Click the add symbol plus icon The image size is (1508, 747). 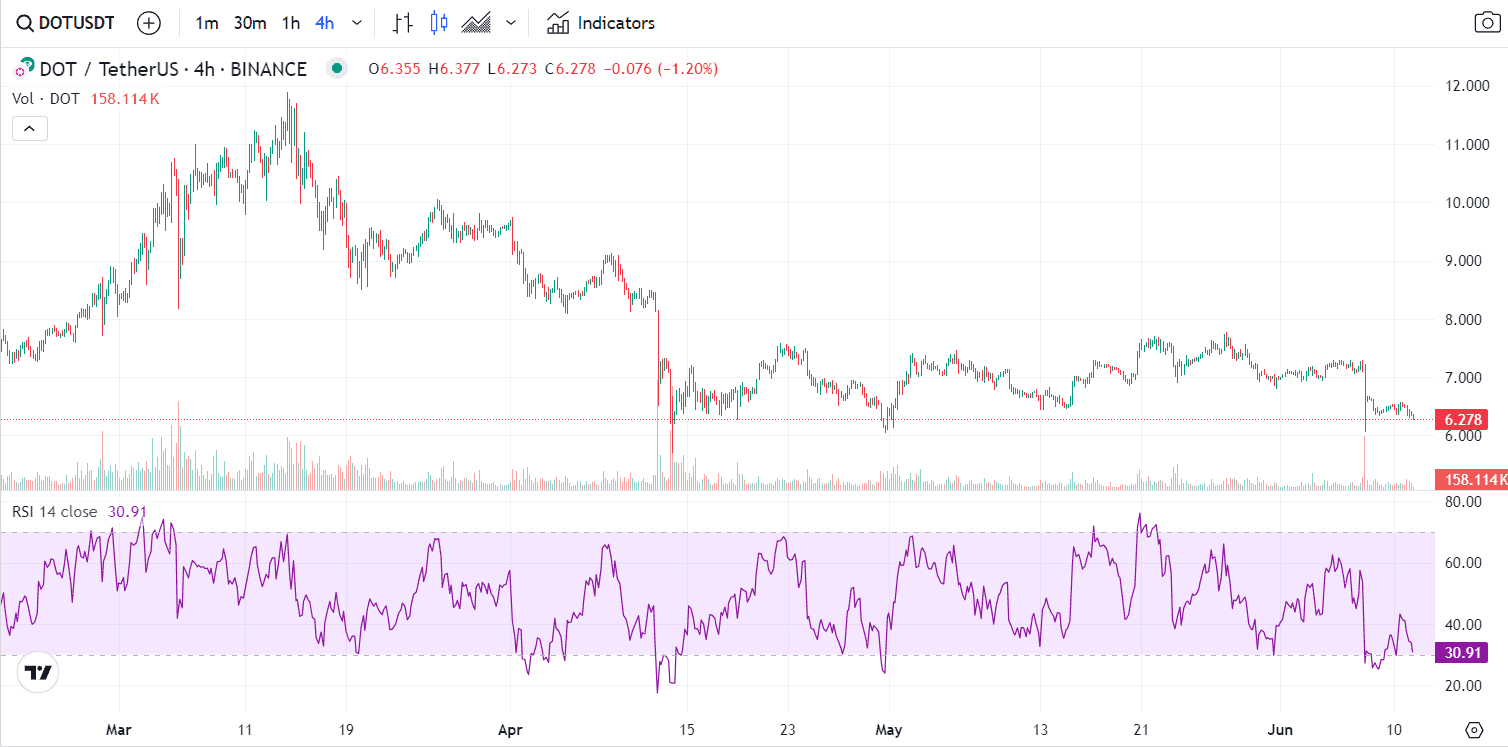149,23
